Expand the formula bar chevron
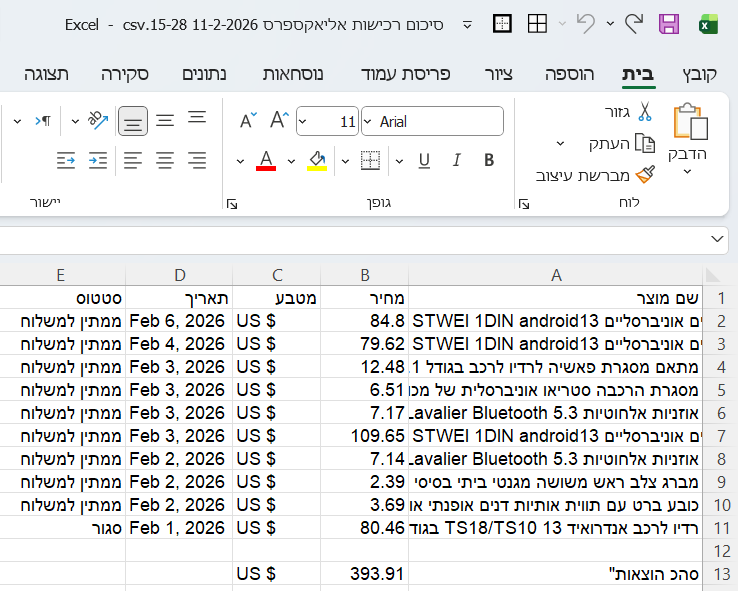 pyautogui.click(x=718, y=239)
